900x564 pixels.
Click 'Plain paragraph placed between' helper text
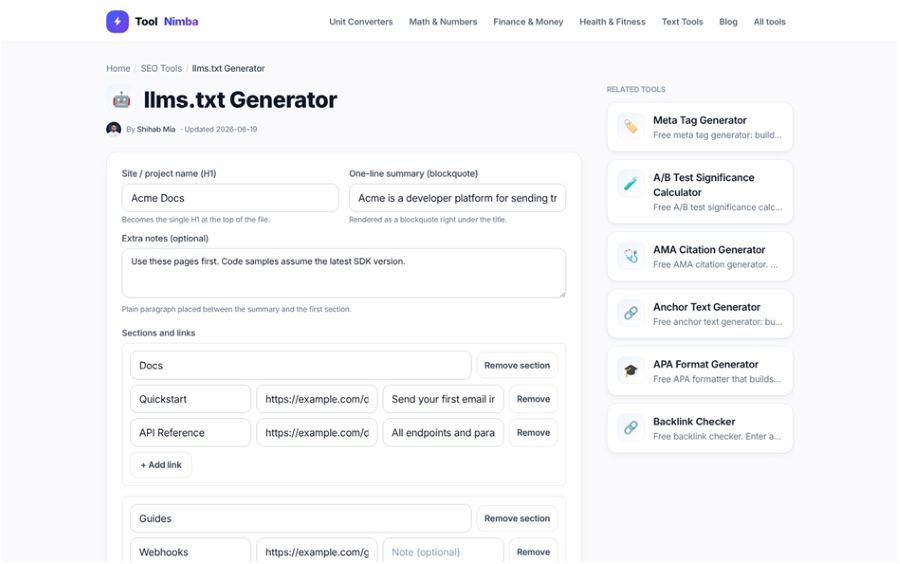click(236, 309)
